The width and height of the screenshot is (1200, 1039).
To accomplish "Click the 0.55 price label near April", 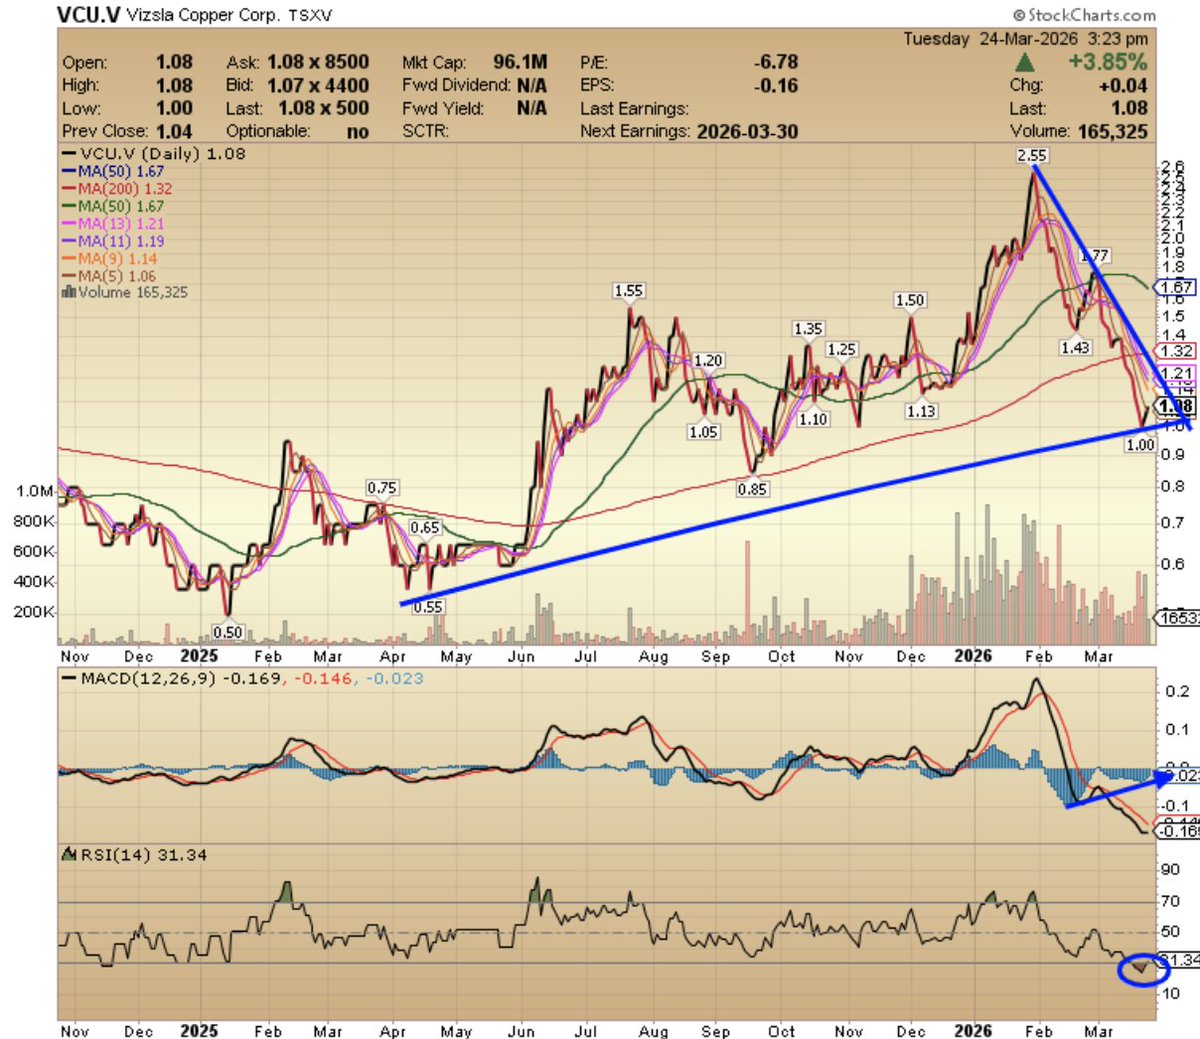I will 428,606.
